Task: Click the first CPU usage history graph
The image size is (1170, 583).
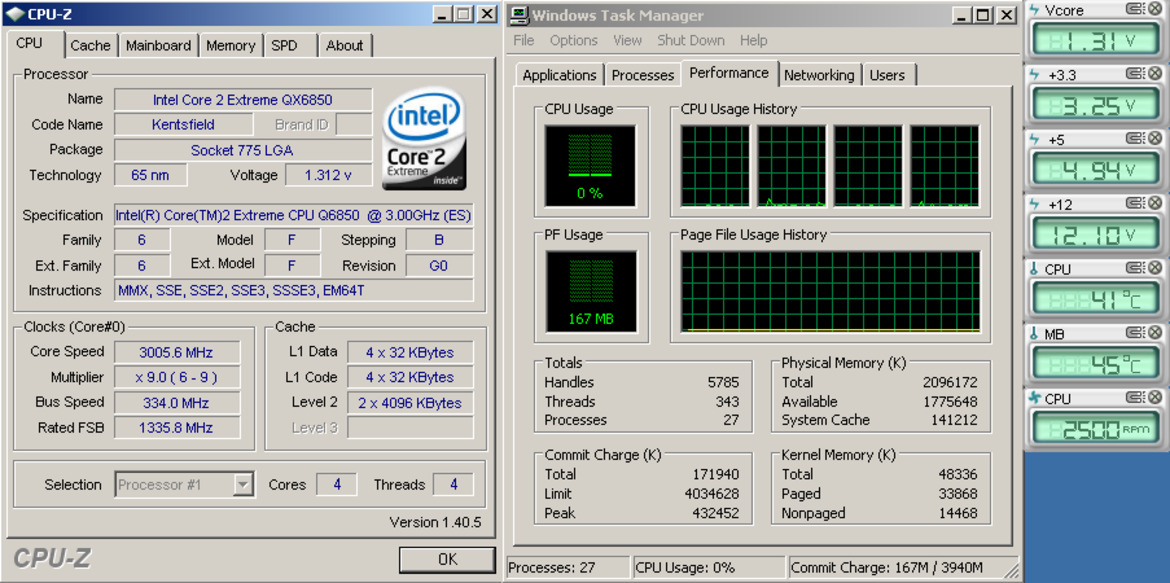Action: click(715, 166)
